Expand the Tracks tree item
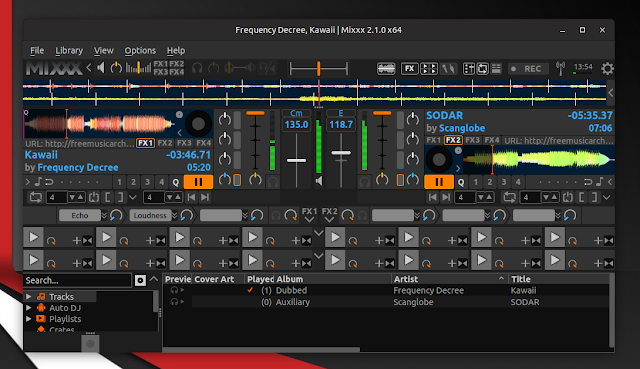Viewport: 640px width, 369px height. (x=29, y=296)
